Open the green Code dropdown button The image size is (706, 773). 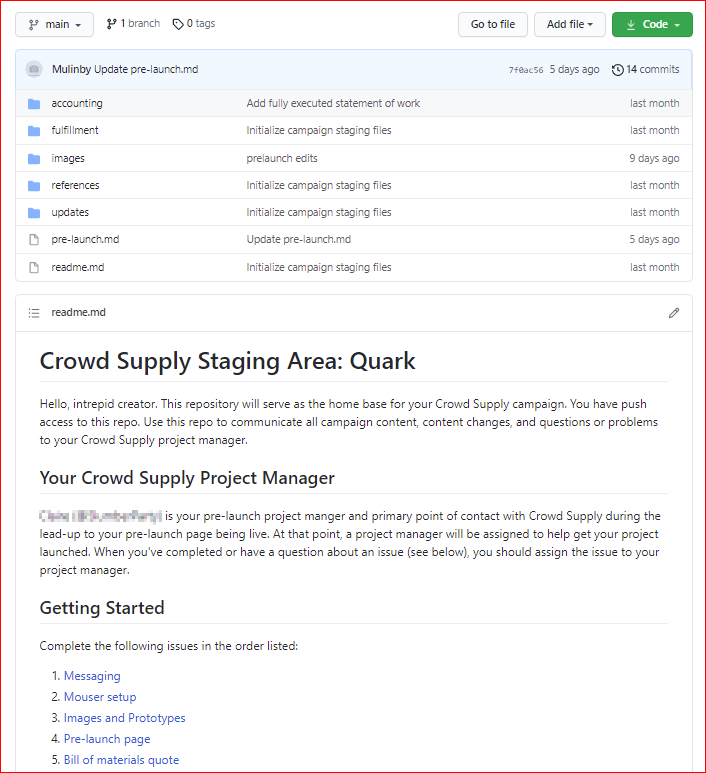pyautogui.click(x=652, y=24)
